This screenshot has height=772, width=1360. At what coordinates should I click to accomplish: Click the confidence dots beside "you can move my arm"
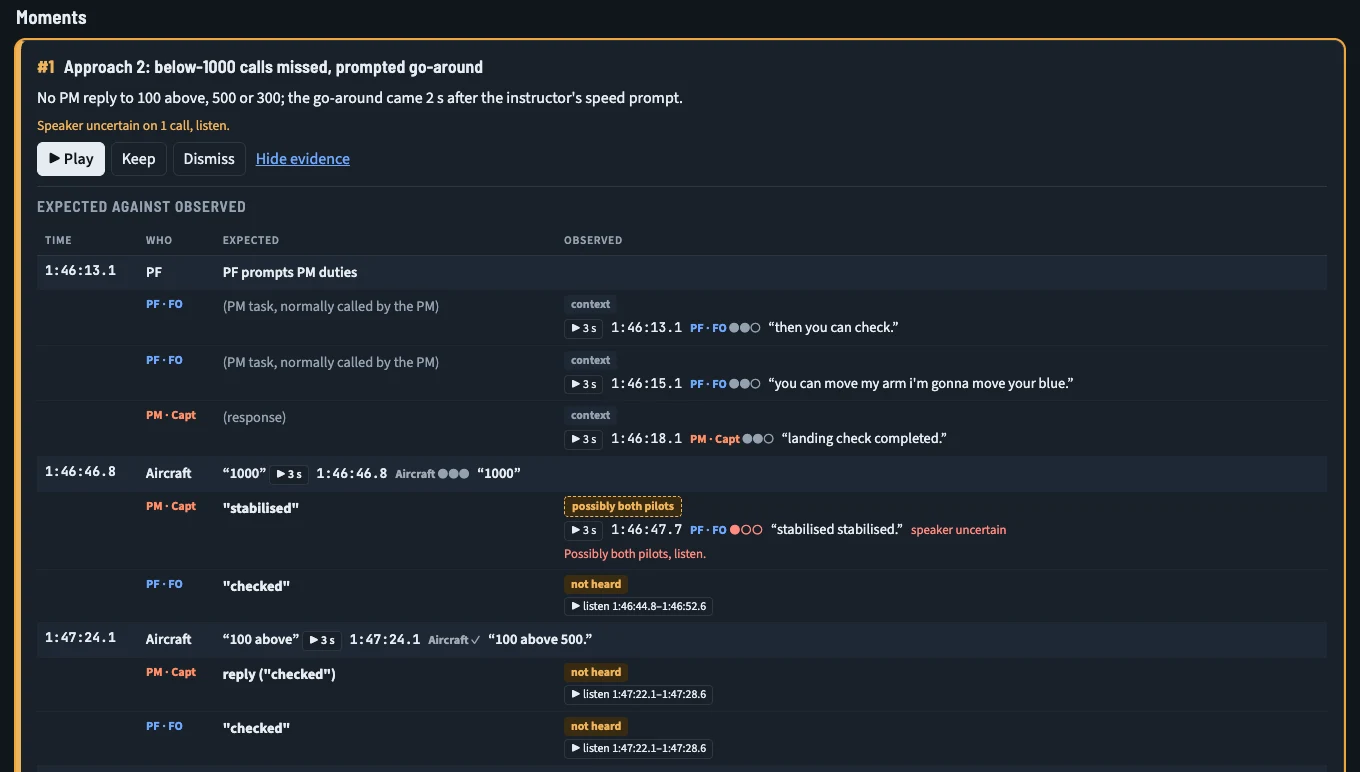745,384
